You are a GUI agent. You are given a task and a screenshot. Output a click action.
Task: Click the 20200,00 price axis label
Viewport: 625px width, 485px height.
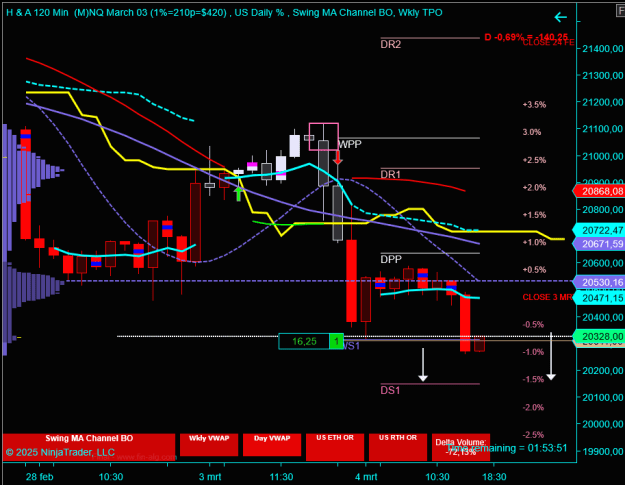tap(603, 371)
